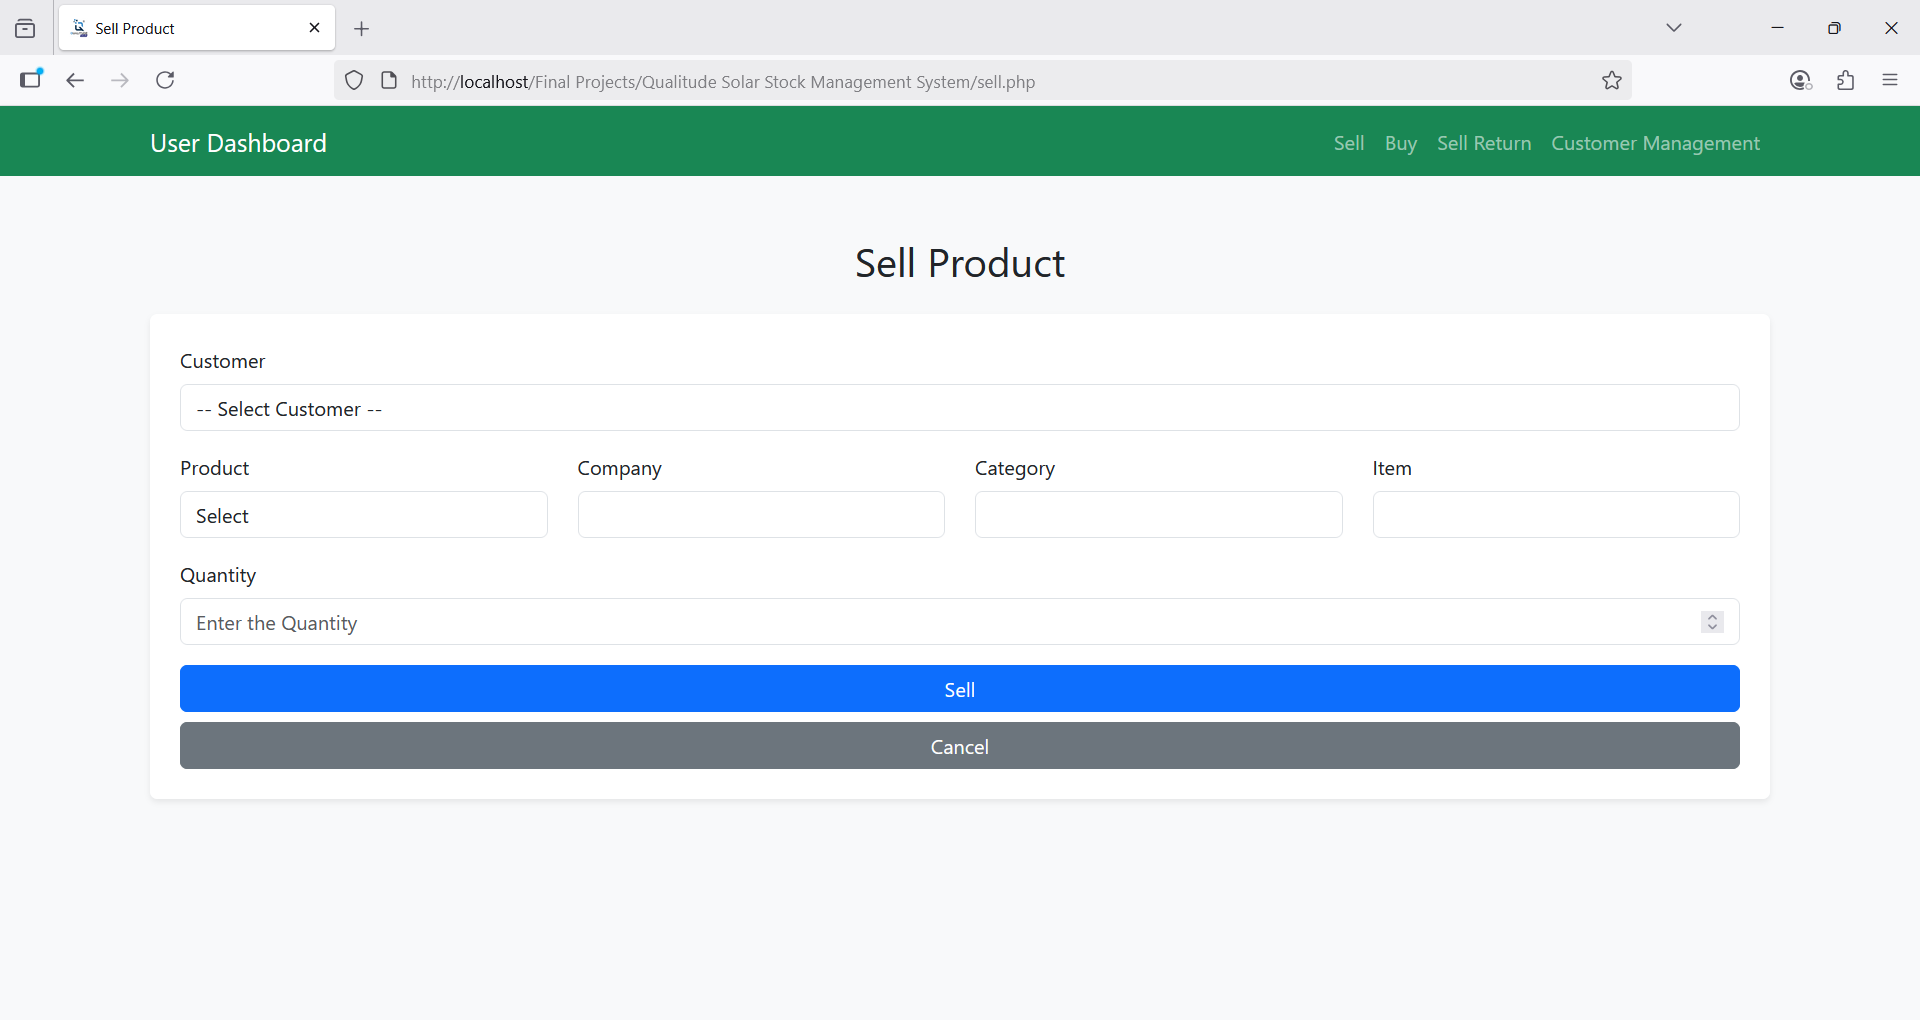Open the Firefox account icon
Viewport: 1920px width, 1020px height.
pos(1800,81)
